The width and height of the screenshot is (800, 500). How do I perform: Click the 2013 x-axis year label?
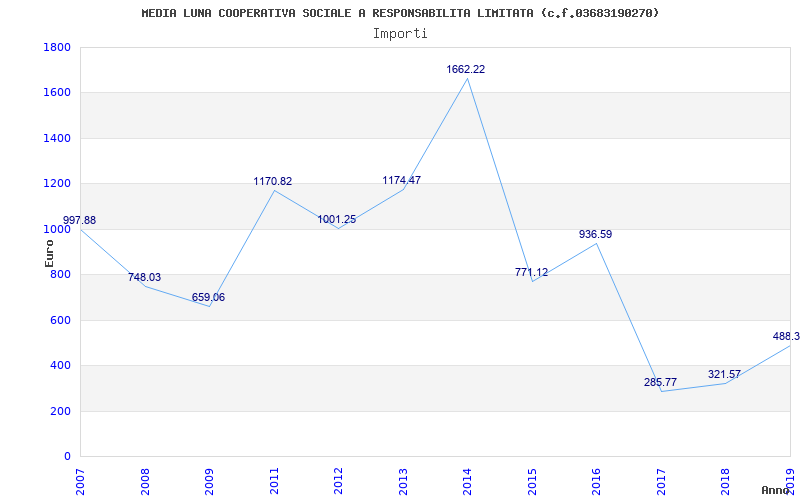pos(403,481)
